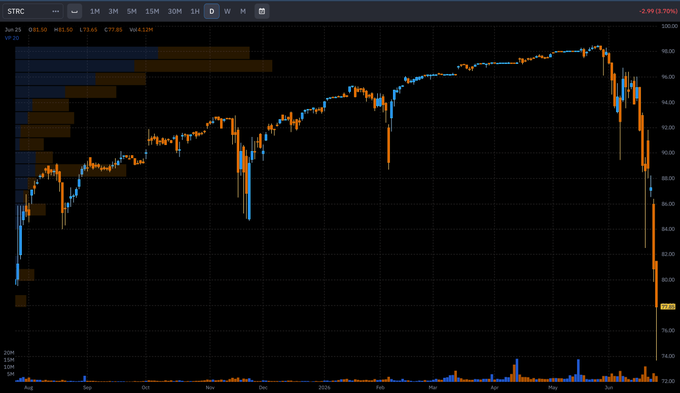Select the monthly M timeframe after W
Viewport: 680px width, 393px height.
(243, 11)
